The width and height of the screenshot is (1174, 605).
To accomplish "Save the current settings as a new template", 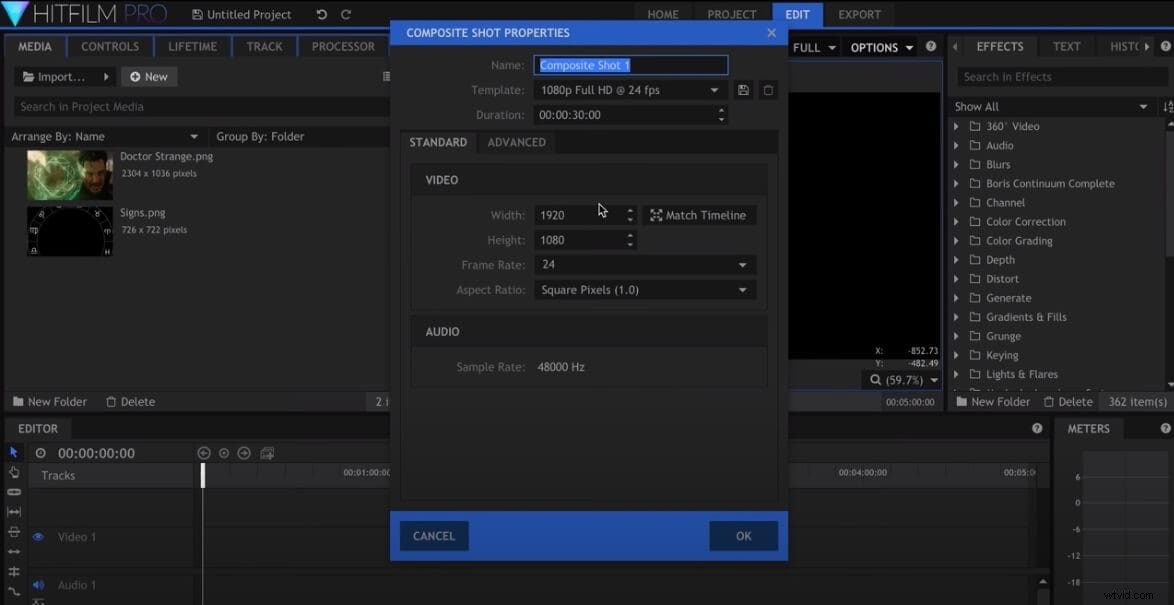I will coord(743,89).
